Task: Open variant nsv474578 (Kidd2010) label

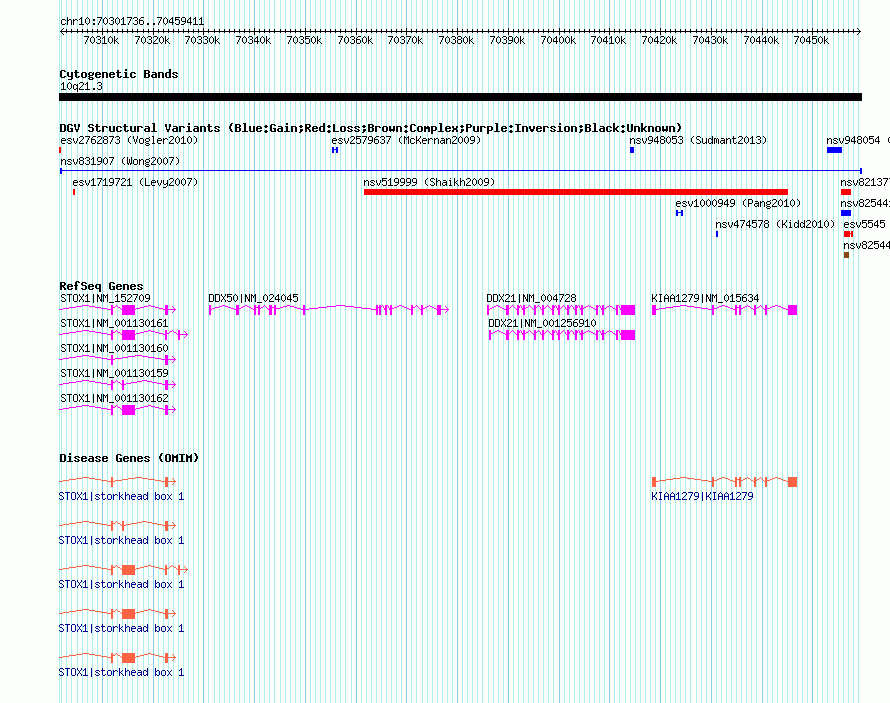Action: pos(775,224)
